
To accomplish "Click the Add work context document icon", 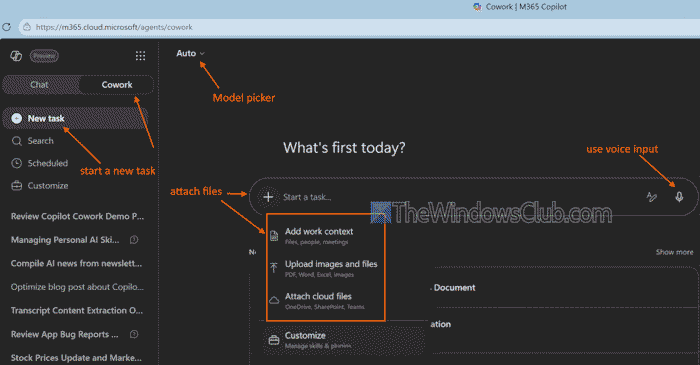I will click(274, 236).
